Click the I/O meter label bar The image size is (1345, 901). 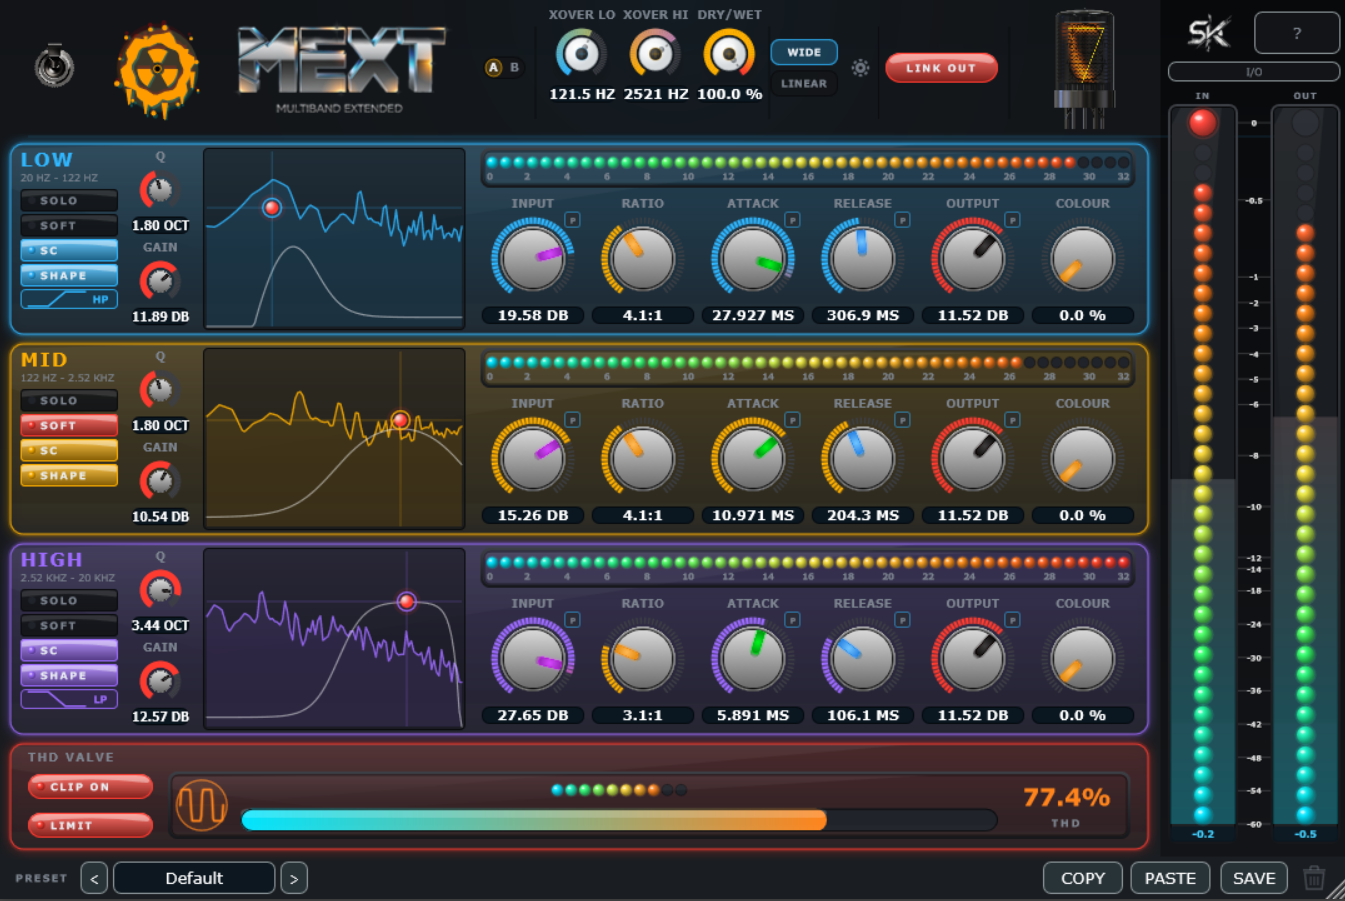pos(1254,72)
